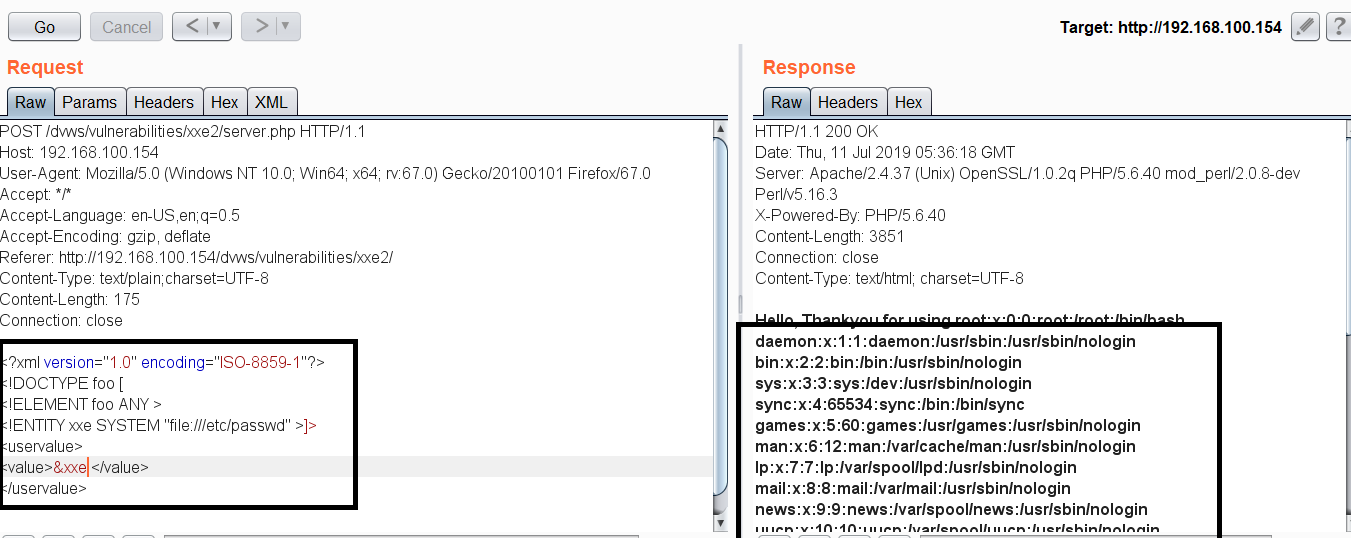
Task: Select the Request Raw tab
Action: tap(30, 102)
